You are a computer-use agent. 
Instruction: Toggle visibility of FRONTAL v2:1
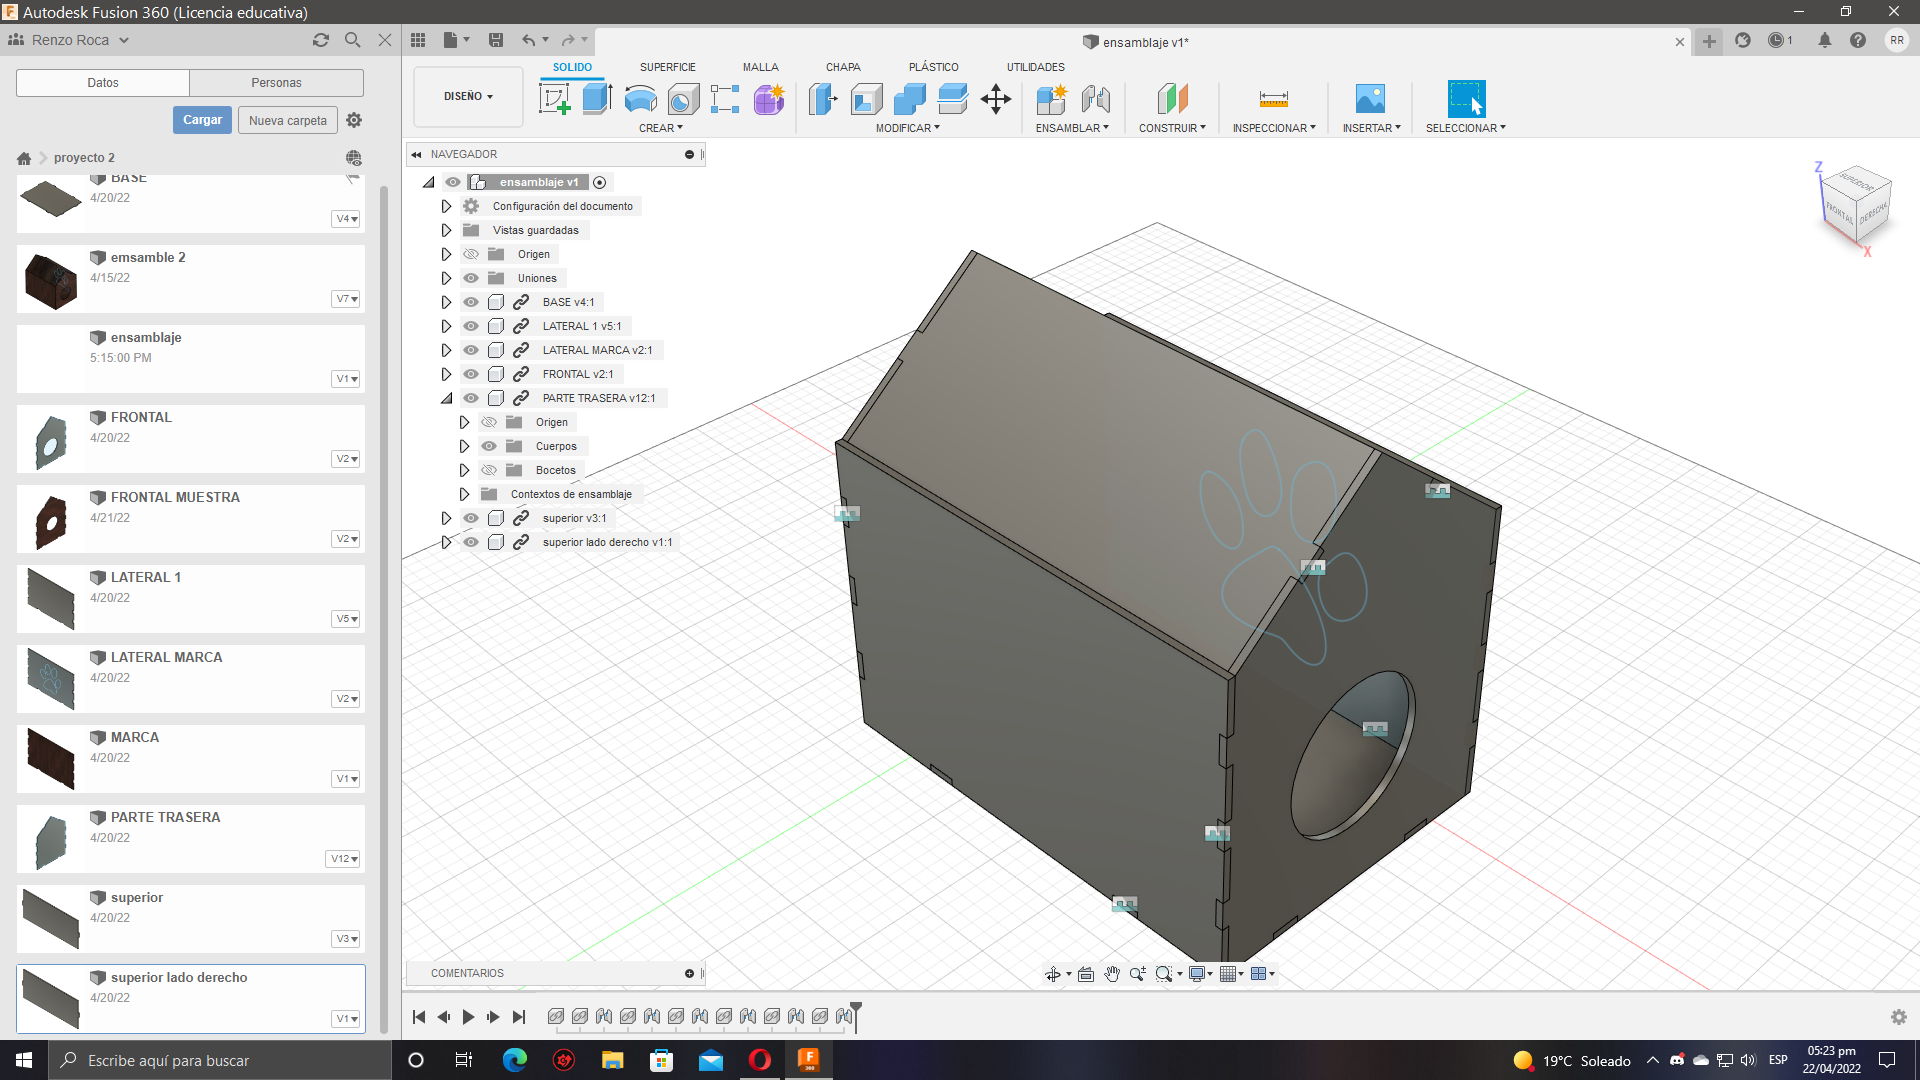point(471,374)
